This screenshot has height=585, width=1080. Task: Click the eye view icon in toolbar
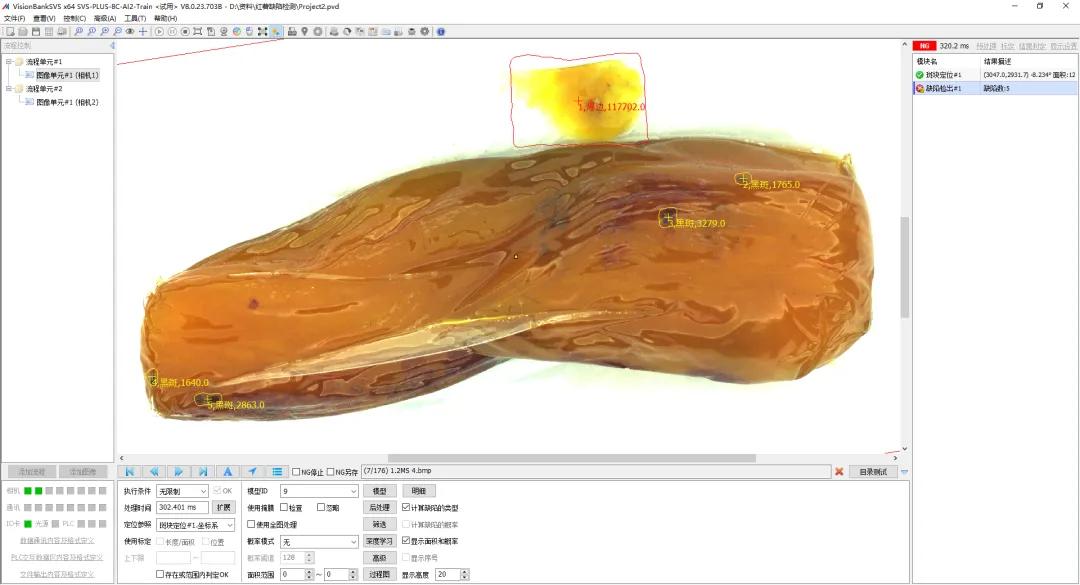pyautogui.click(x=129, y=32)
